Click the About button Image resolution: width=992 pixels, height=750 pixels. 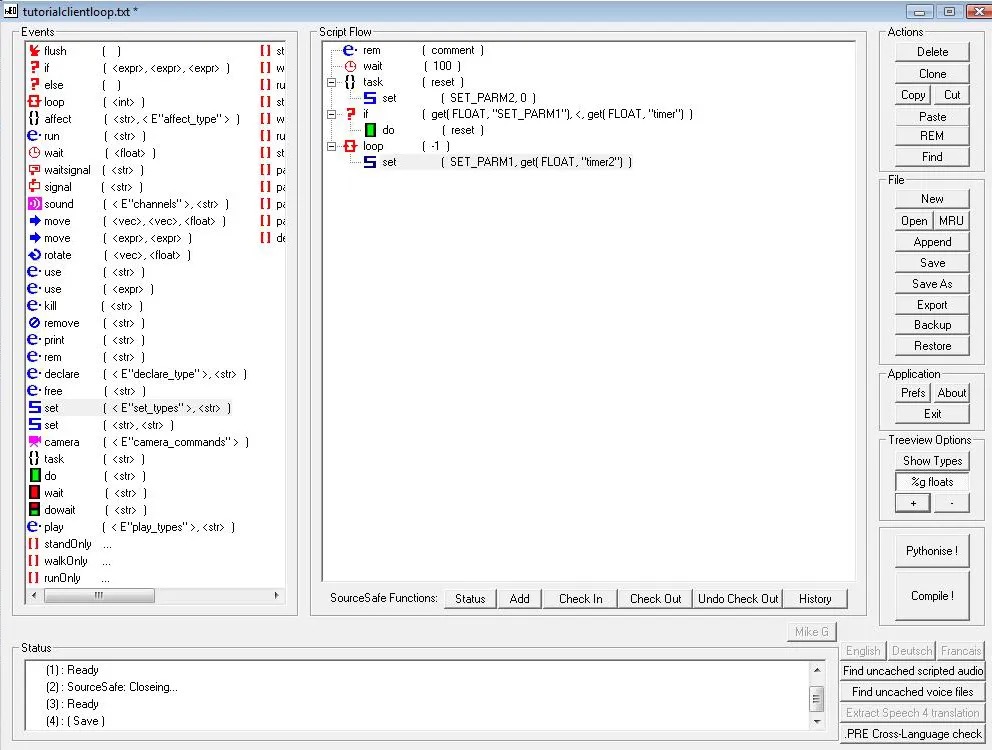point(952,392)
